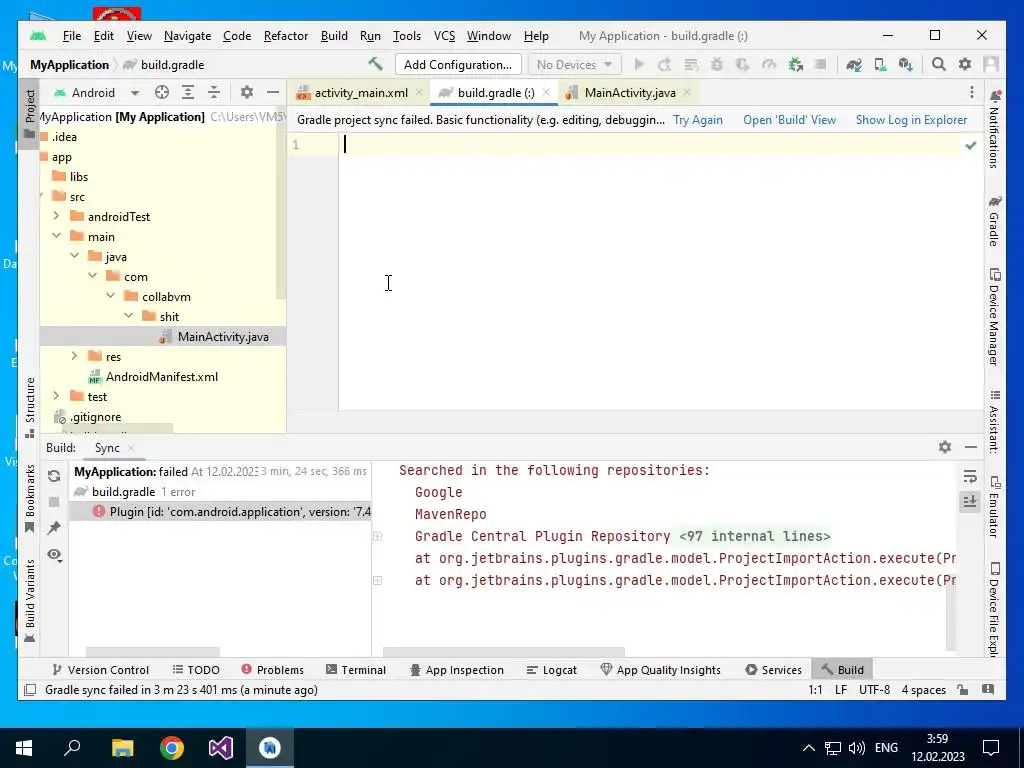Viewport: 1024px width, 768px height.
Task: Open Project panel options gear
Action: pyautogui.click(x=246, y=93)
